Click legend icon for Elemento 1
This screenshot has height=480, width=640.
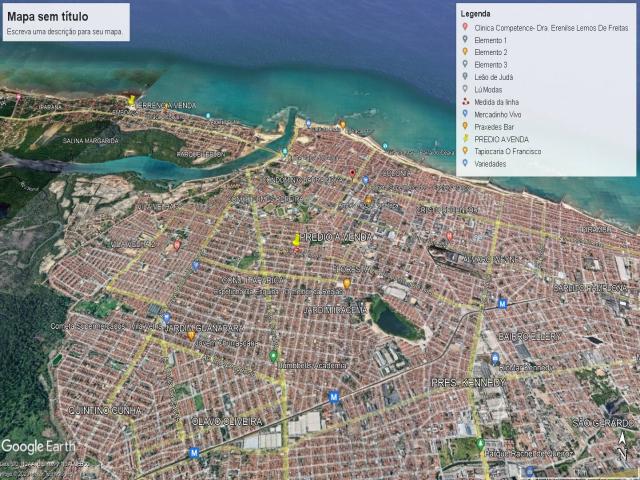coord(465,39)
